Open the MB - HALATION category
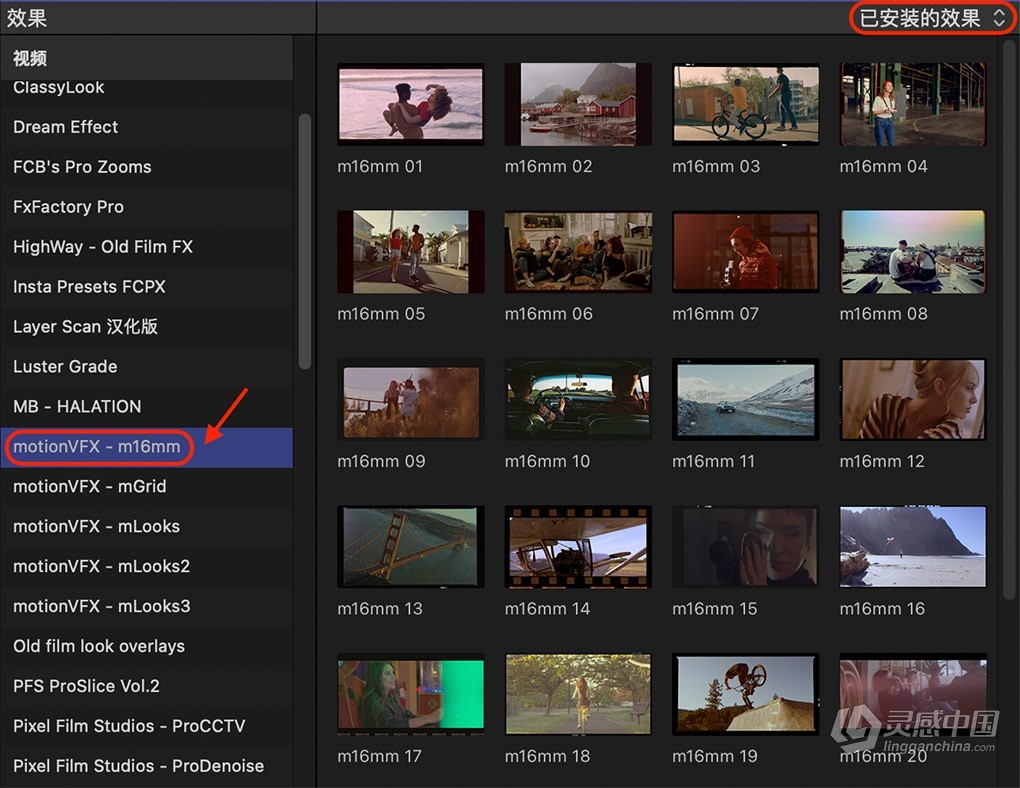Viewport: 1020px width, 788px height. [x=146, y=407]
